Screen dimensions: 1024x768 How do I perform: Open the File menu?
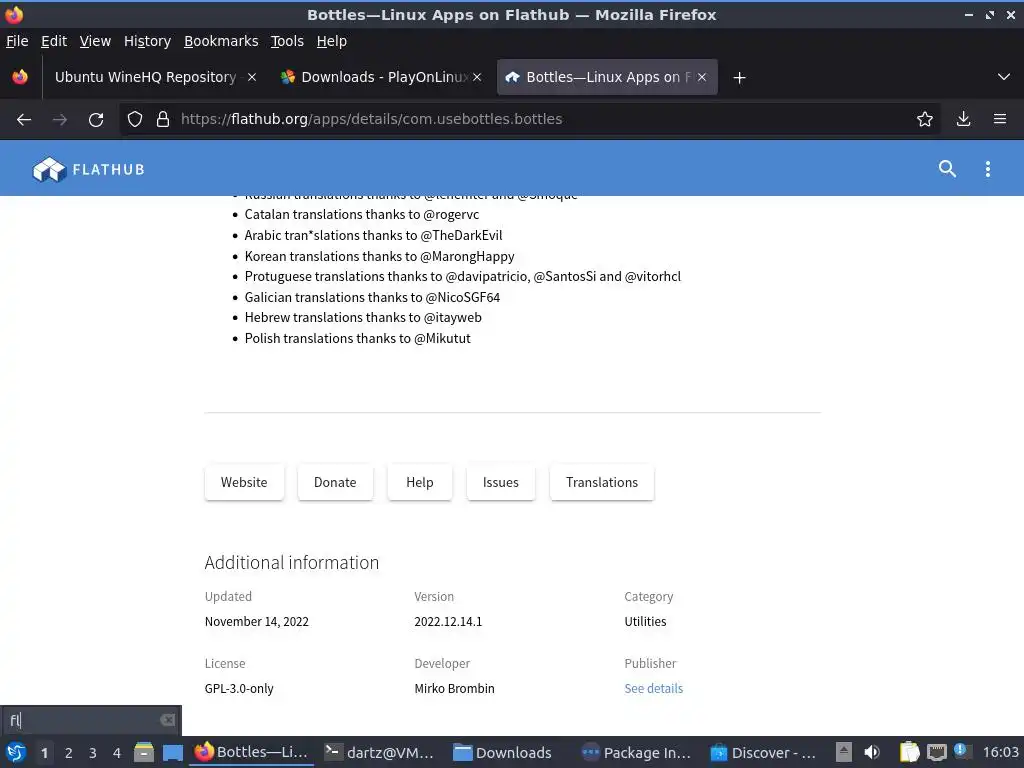tap(17, 41)
